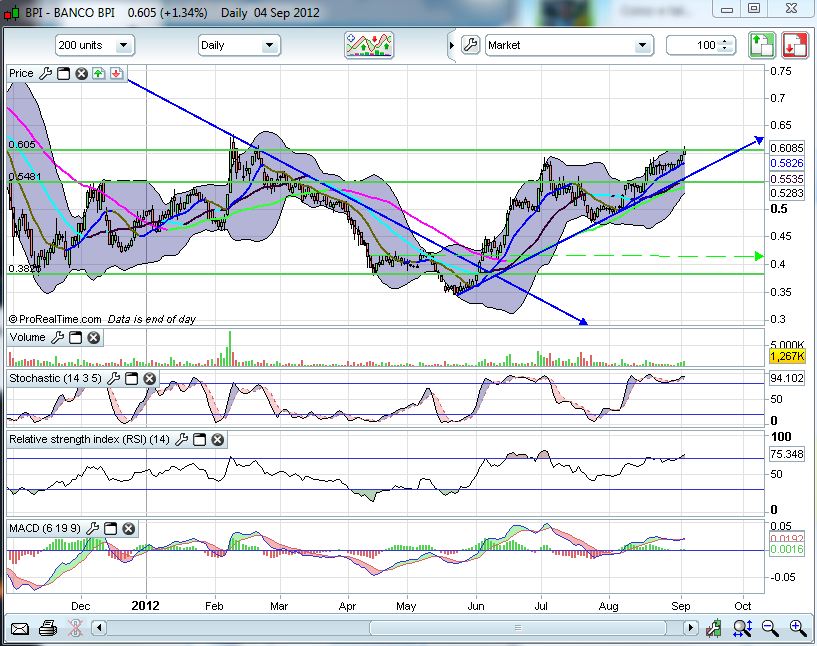The image size is (817, 646).
Task: Maximize the MACD panel
Action: (x=110, y=529)
